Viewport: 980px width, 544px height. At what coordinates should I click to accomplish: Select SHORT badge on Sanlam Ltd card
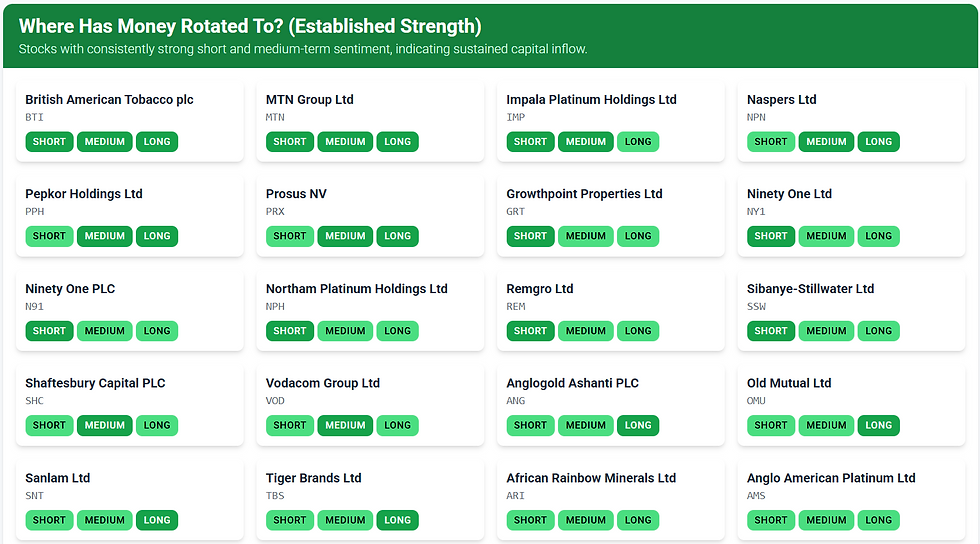point(49,520)
